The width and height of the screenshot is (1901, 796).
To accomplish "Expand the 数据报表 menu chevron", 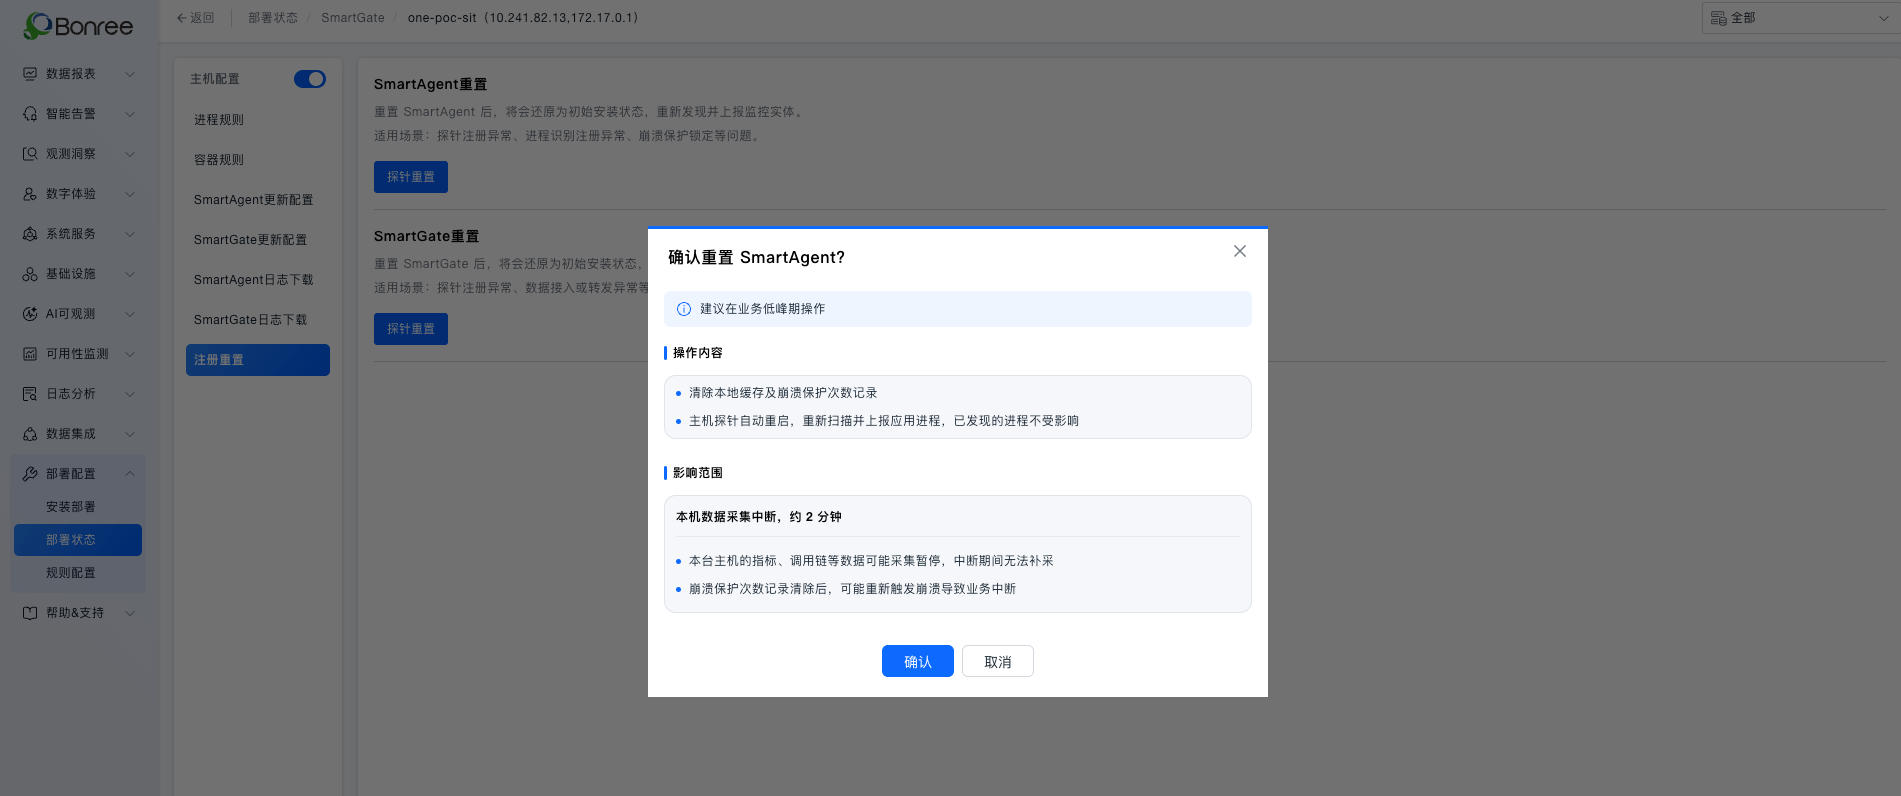I will click(x=130, y=74).
